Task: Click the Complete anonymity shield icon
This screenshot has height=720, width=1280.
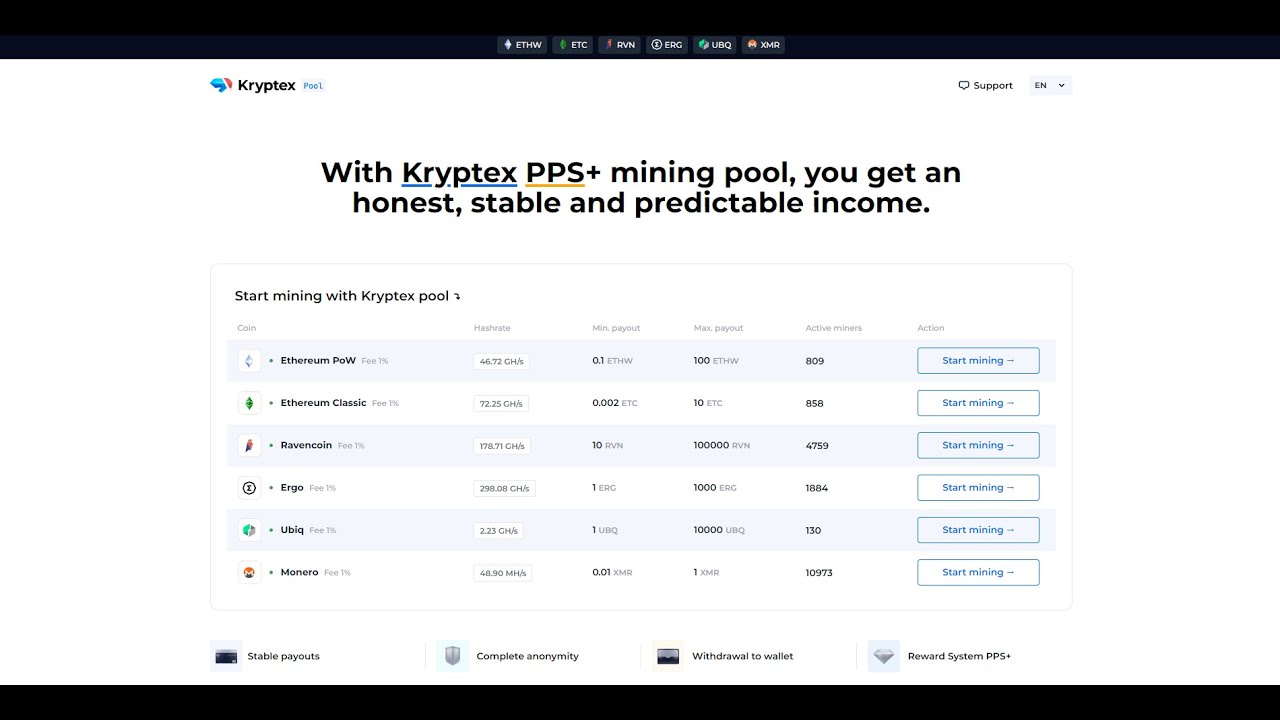Action: tap(453, 656)
